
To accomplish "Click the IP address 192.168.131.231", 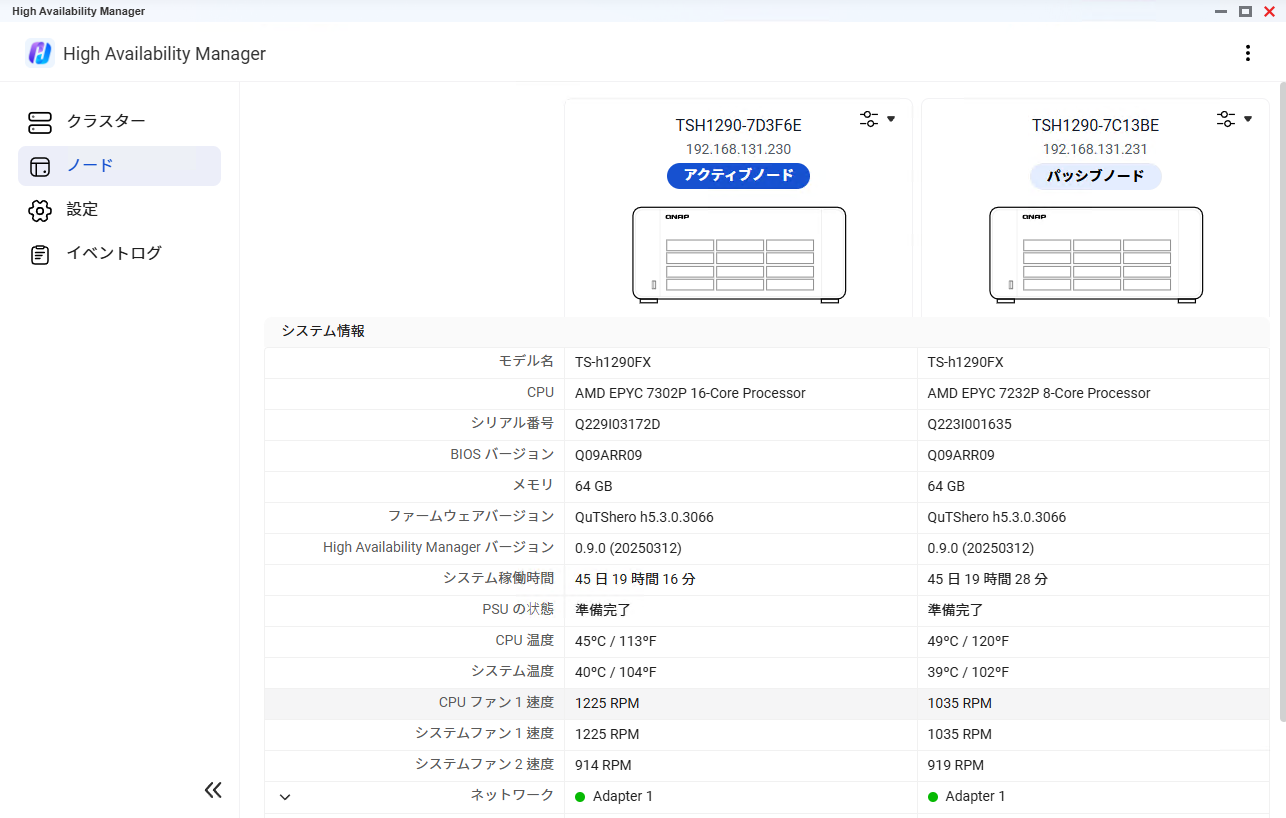I will click(x=1095, y=149).
